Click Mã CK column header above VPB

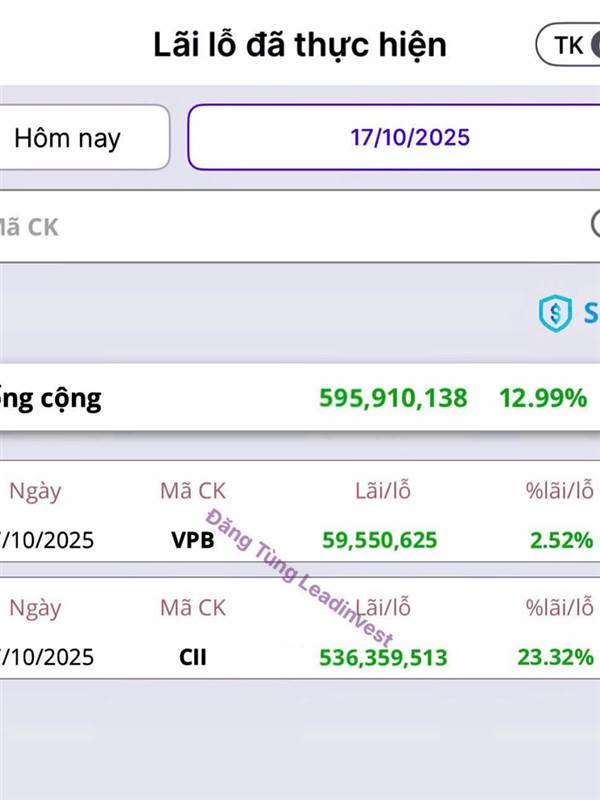(193, 491)
